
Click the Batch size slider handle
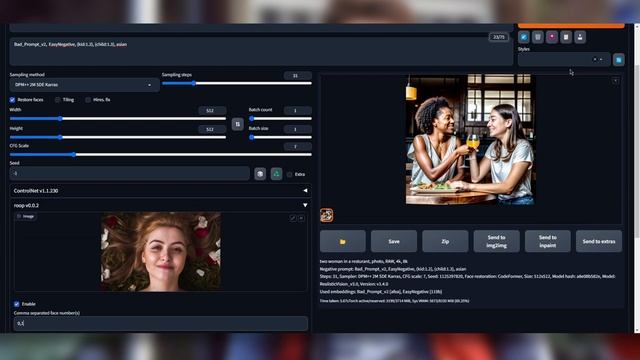pos(252,137)
